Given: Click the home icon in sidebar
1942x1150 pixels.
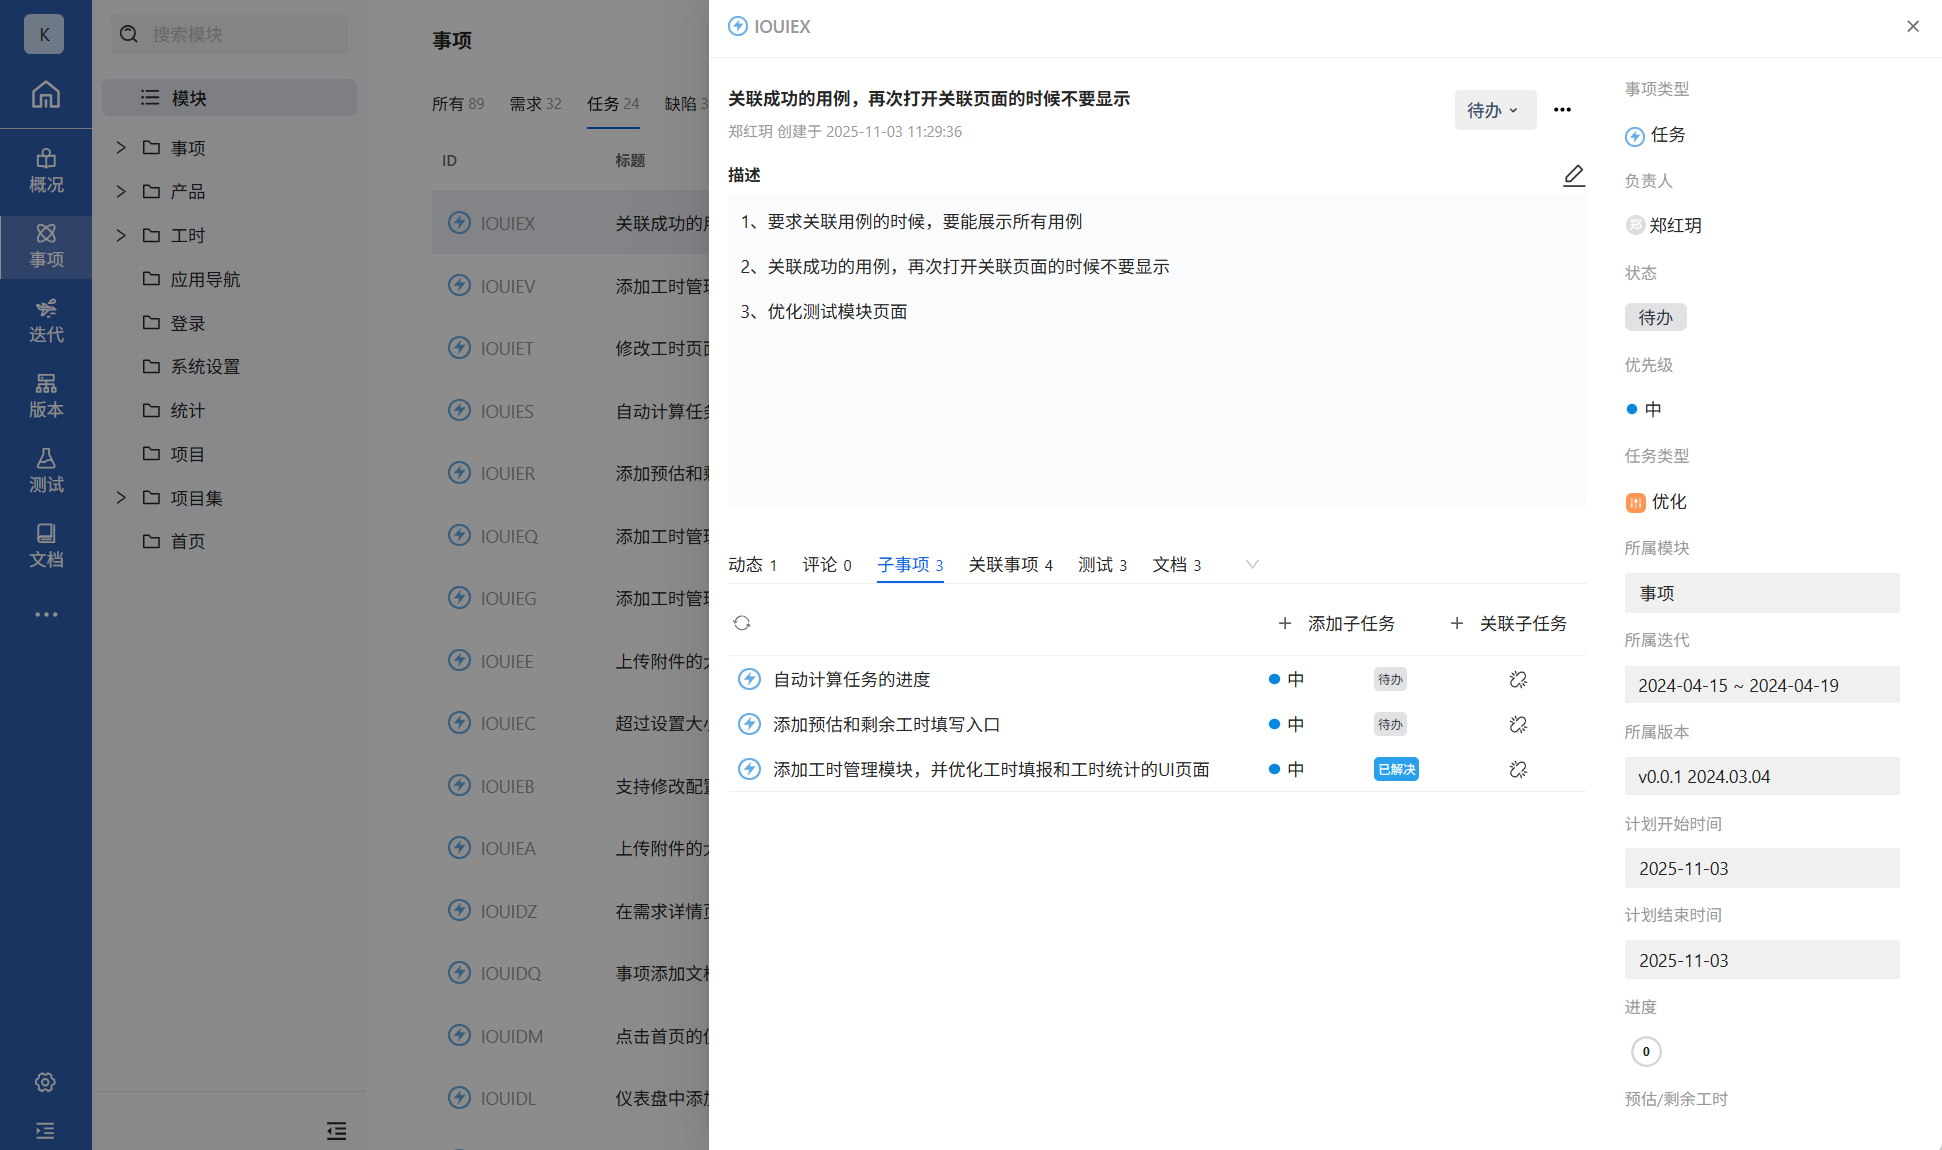Looking at the screenshot, I should pos(46,95).
